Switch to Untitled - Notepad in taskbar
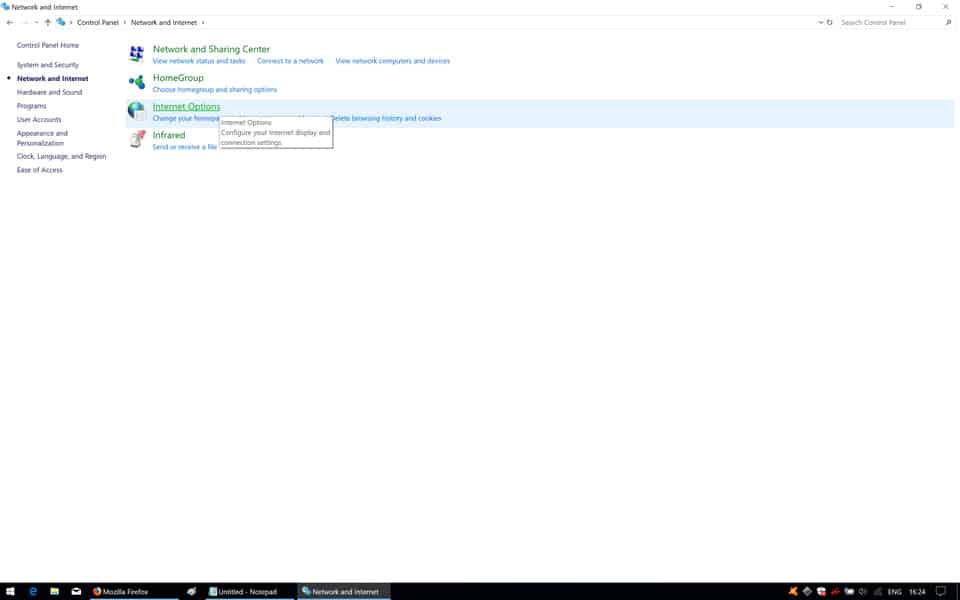Image resolution: width=960 pixels, height=600 pixels. (250, 591)
